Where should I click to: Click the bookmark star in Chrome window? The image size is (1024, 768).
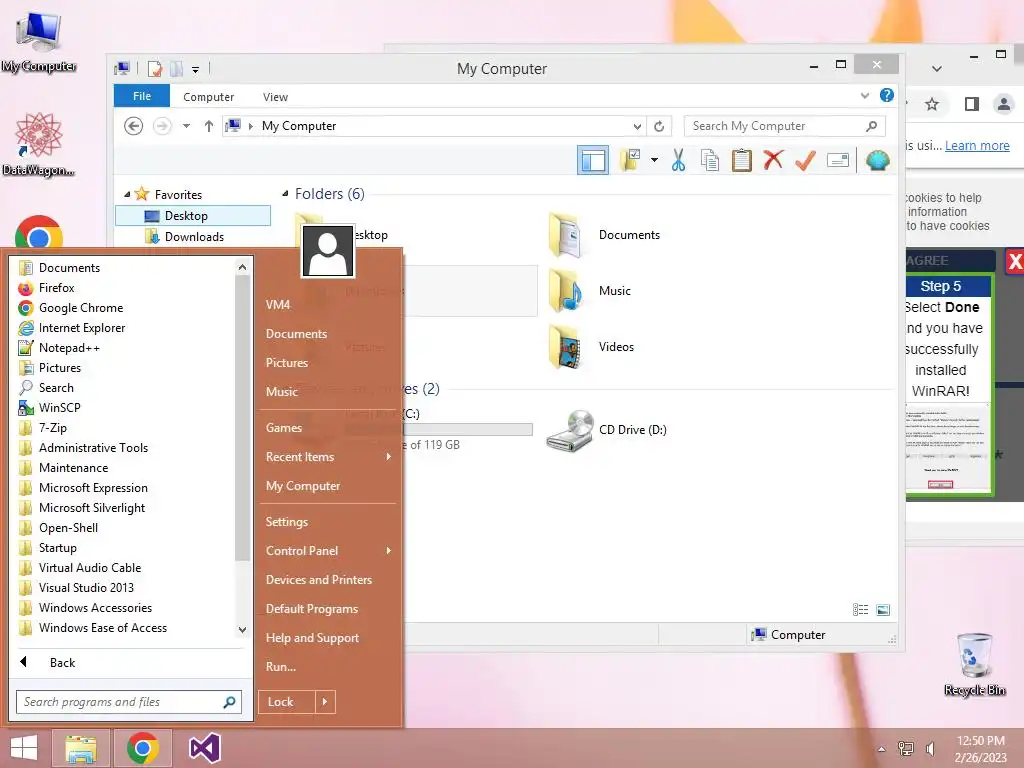pos(932,104)
